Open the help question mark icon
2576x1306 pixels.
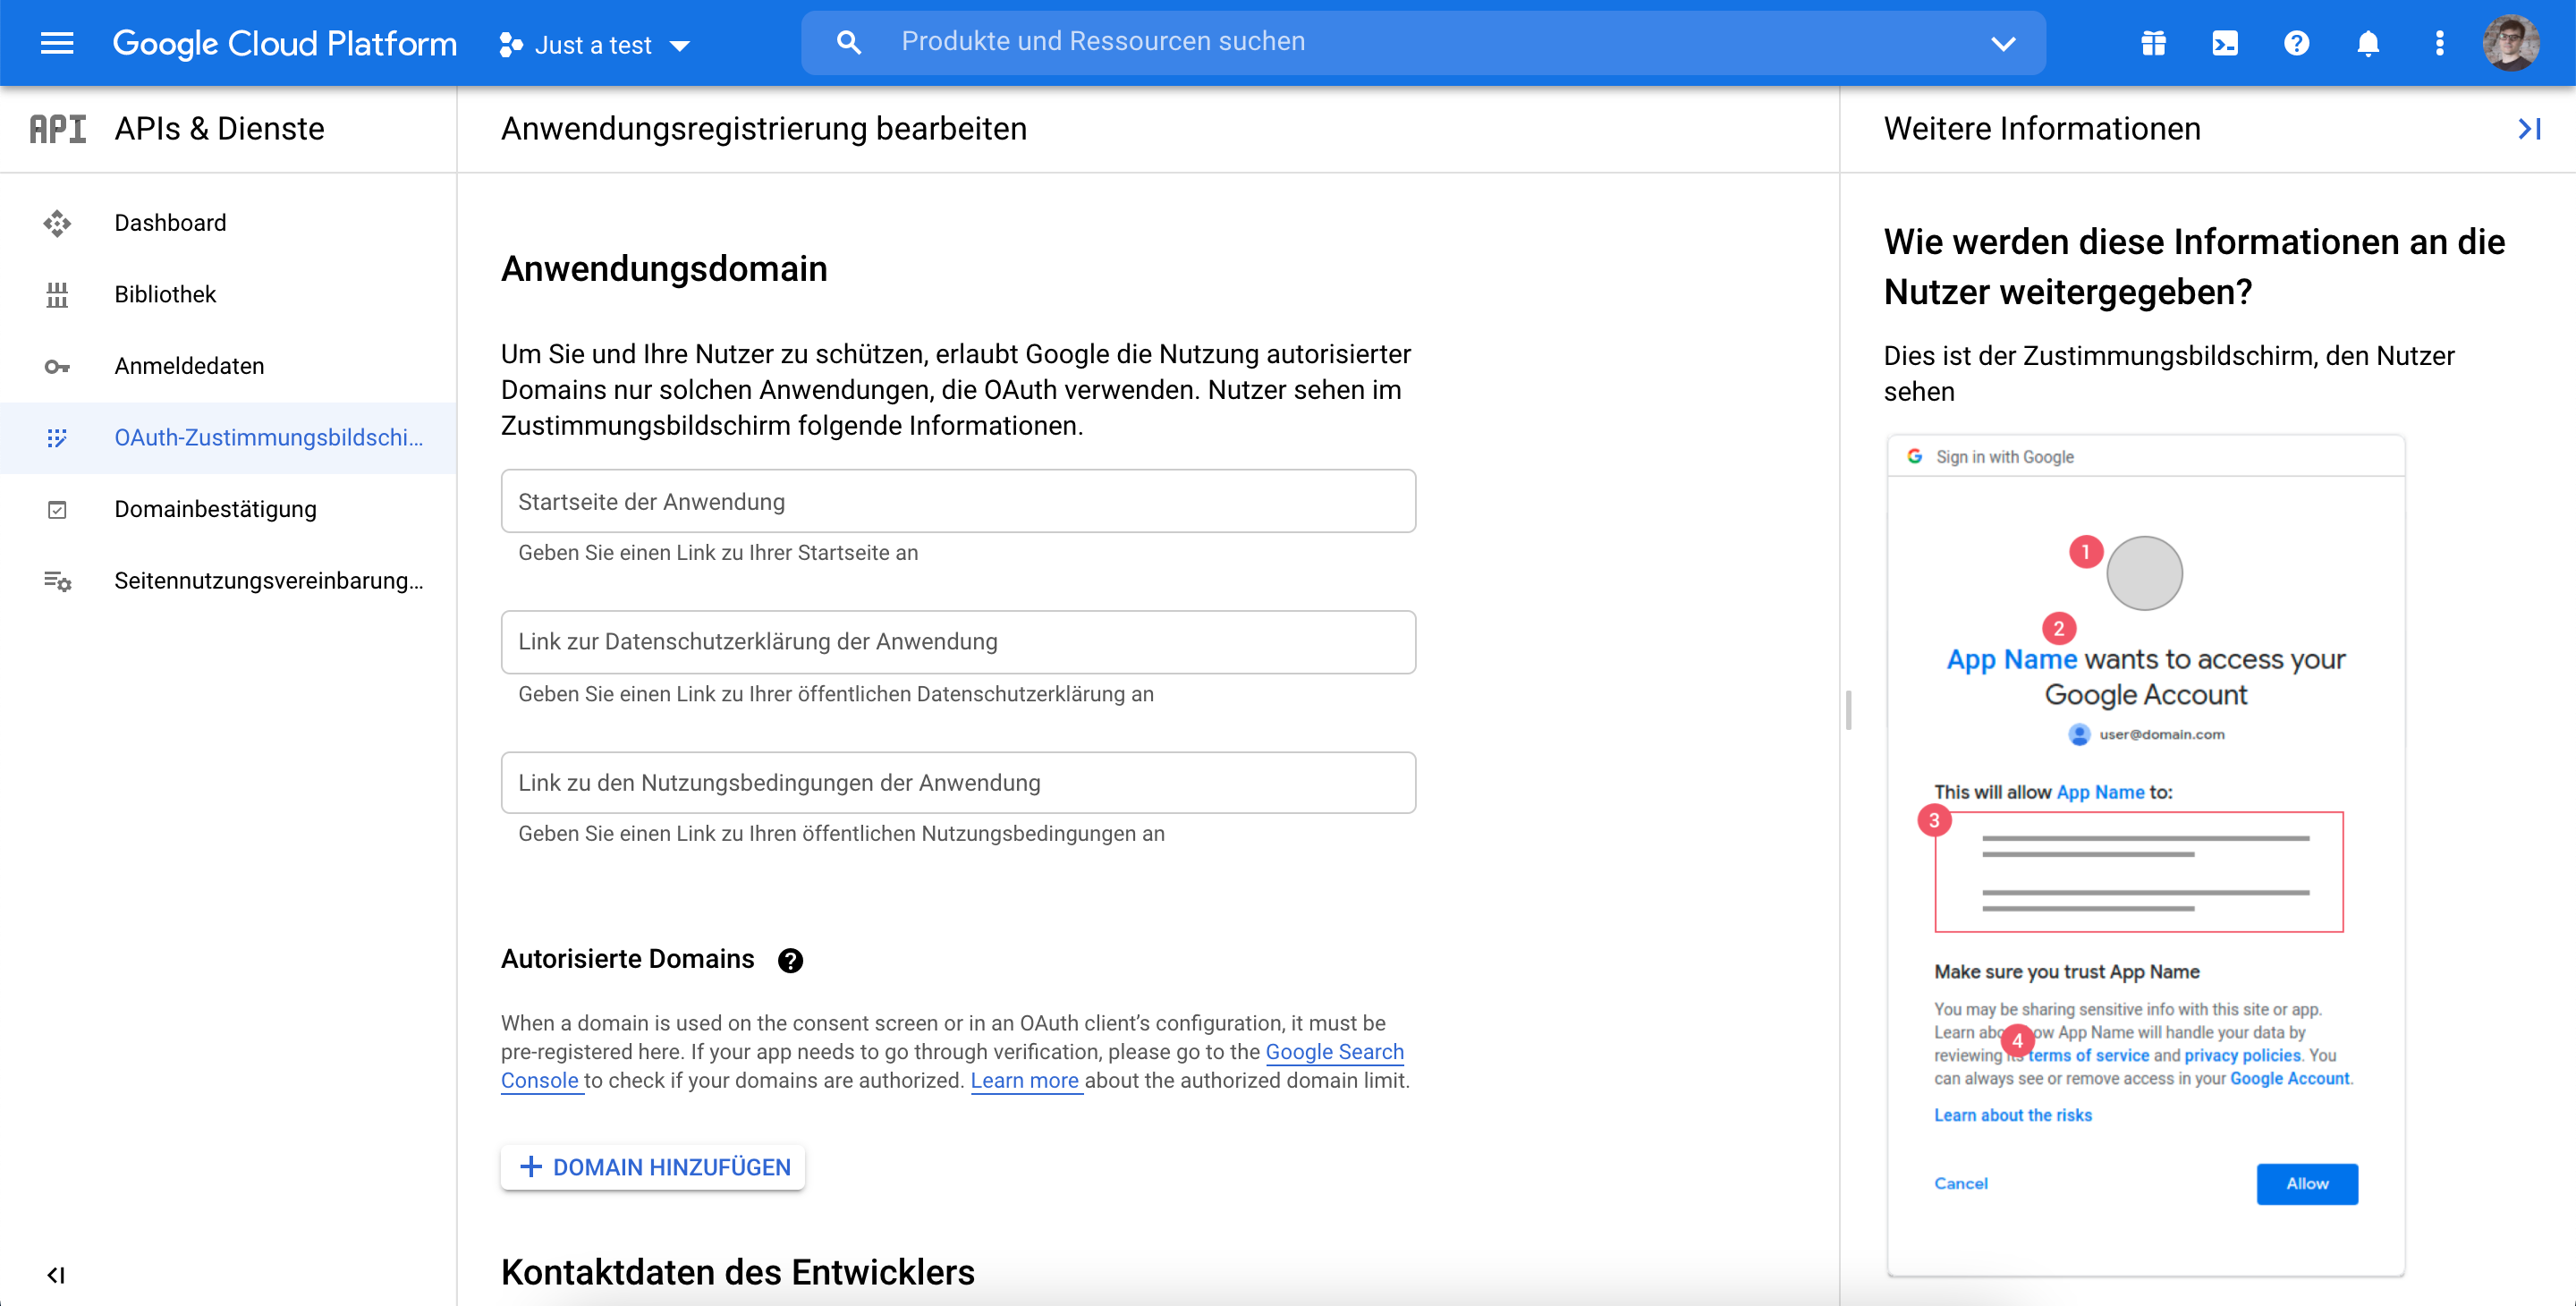pos(2296,43)
